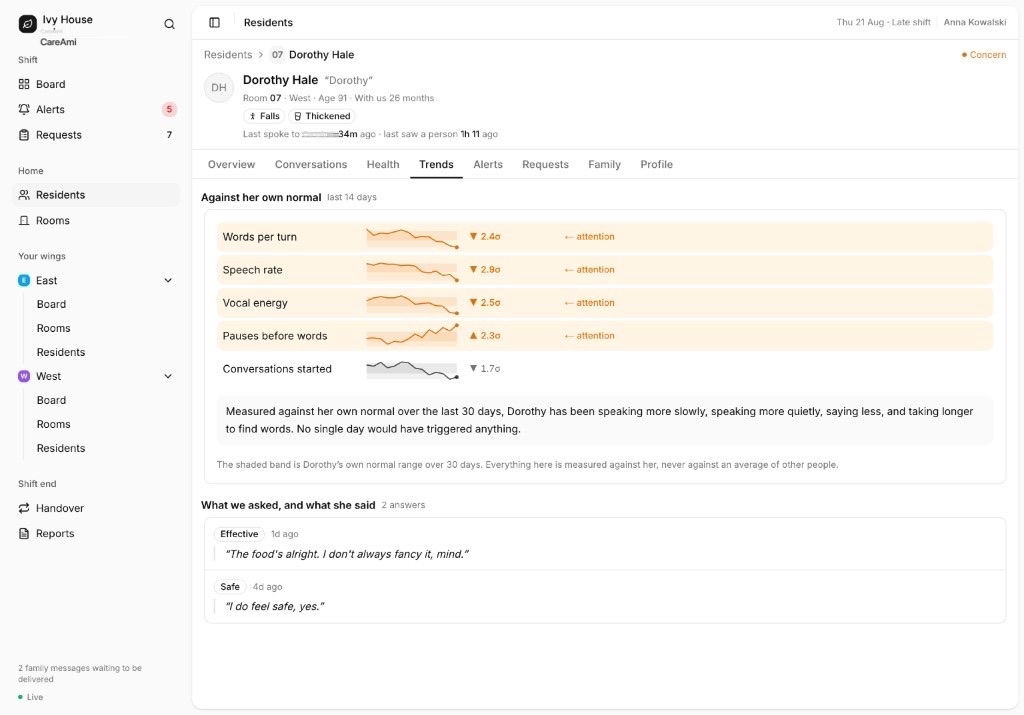Collapse the West wing chevron
1024x715 pixels.
(168, 376)
